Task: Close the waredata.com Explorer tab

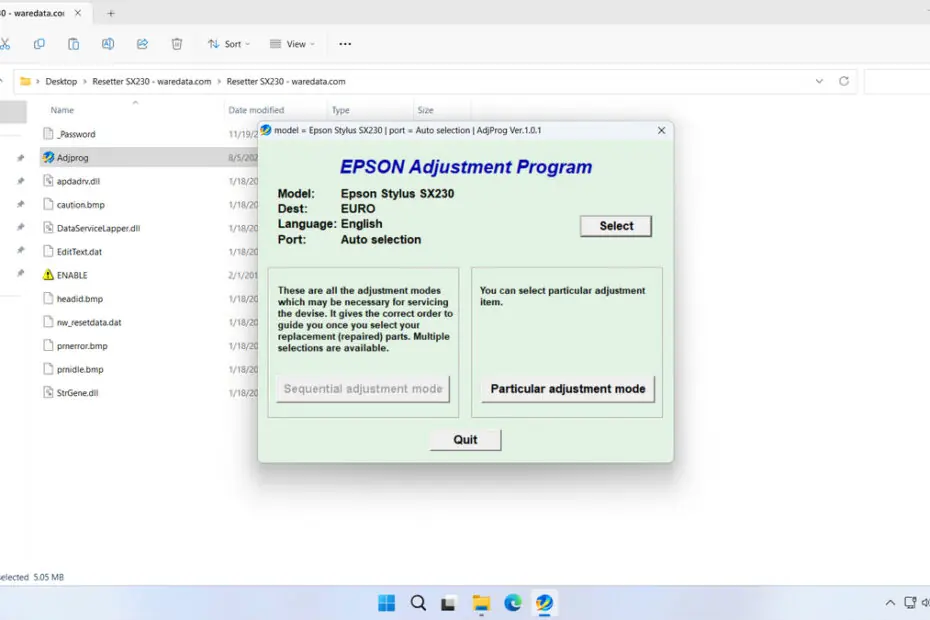Action: (78, 13)
